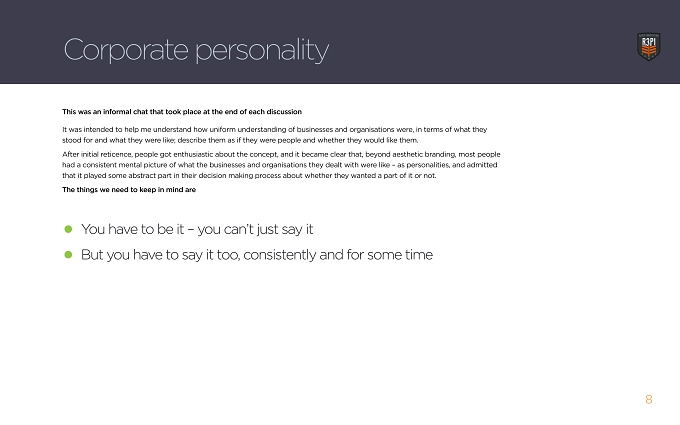Click the word 'Corporate' in the title
The width and height of the screenshot is (680, 425).
tap(126, 49)
